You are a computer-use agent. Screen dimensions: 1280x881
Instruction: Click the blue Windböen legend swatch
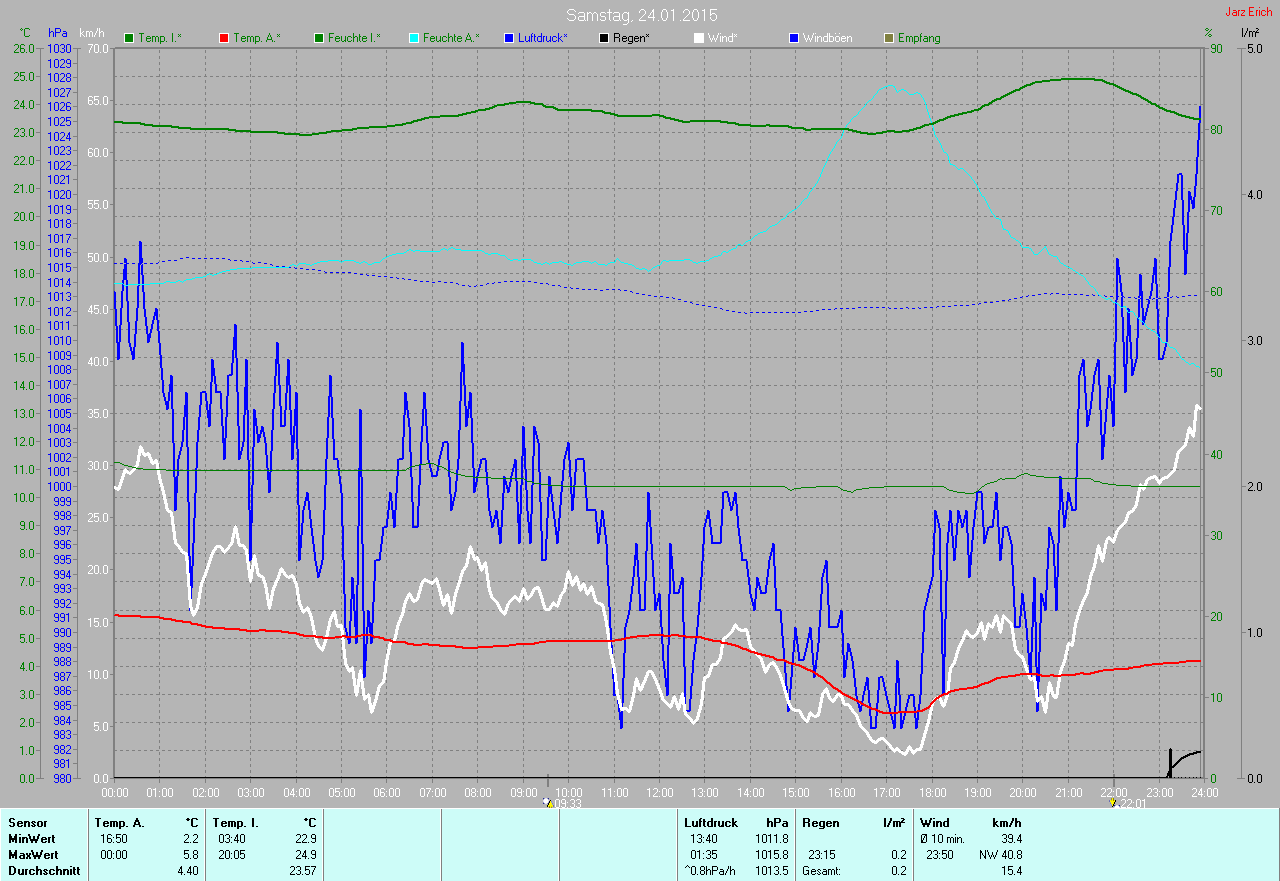[794, 38]
